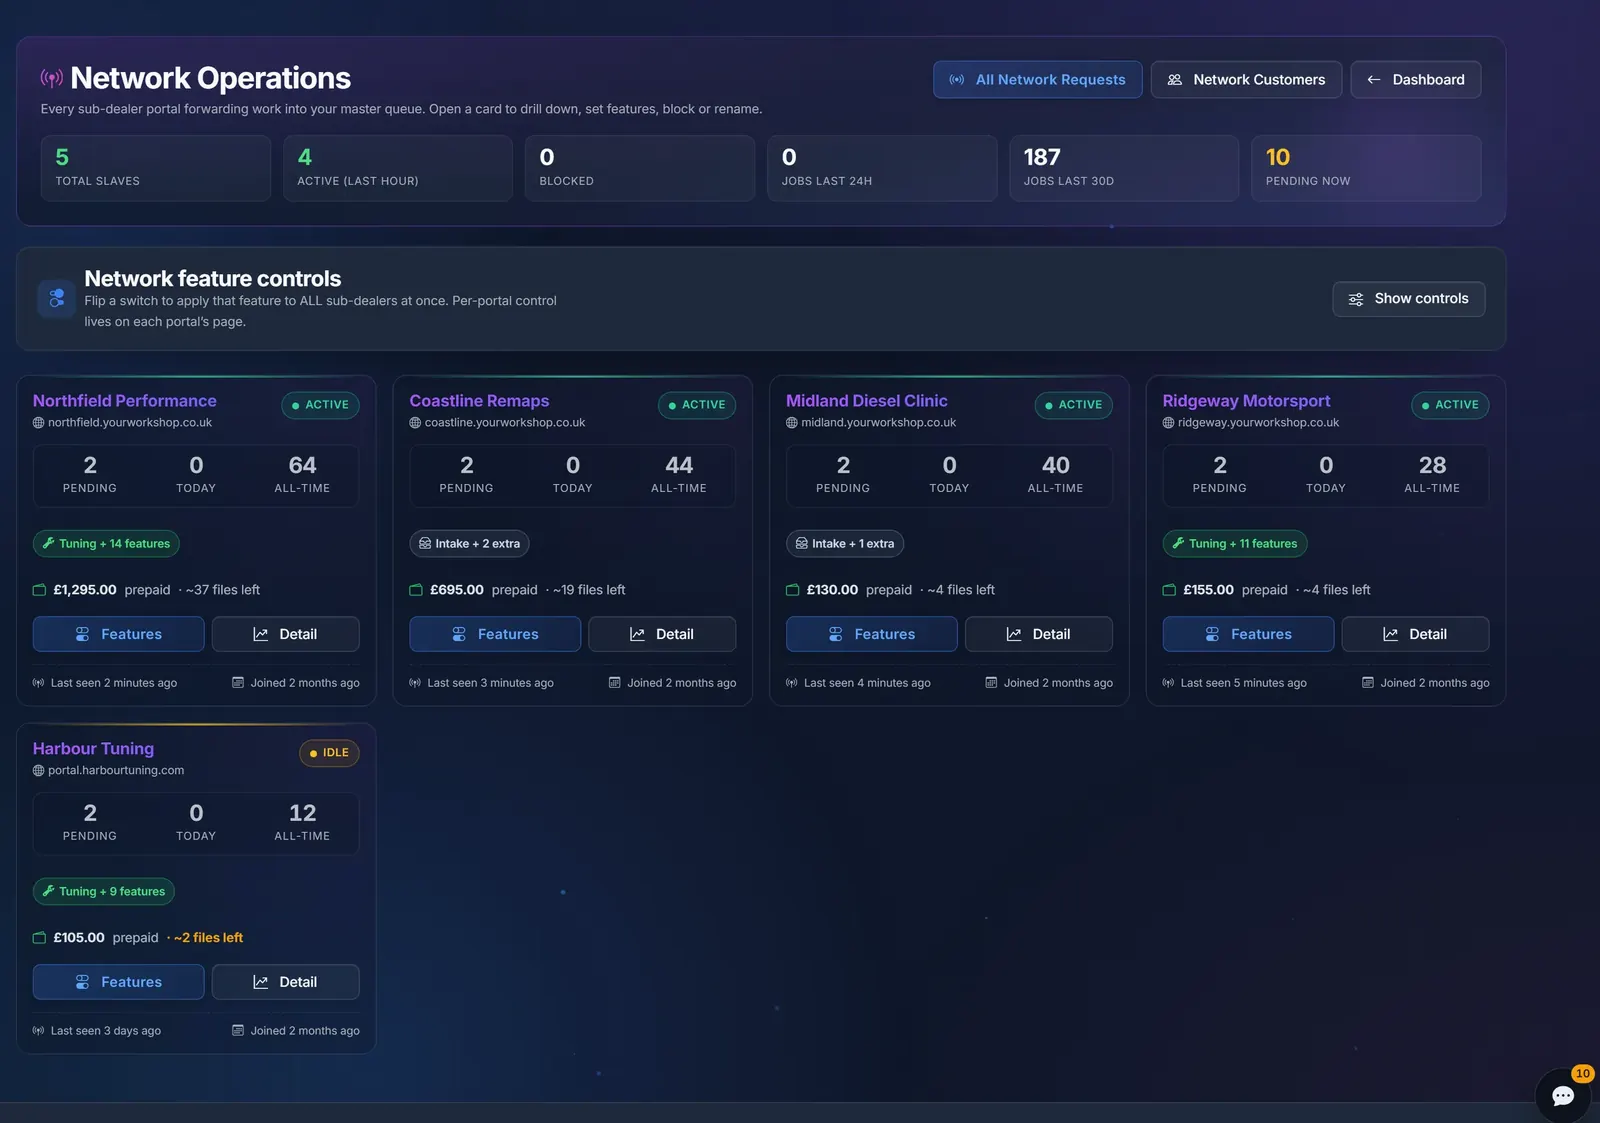View Detail for Northfield Performance
Image resolution: width=1600 pixels, height=1123 pixels.
coord(286,634)
